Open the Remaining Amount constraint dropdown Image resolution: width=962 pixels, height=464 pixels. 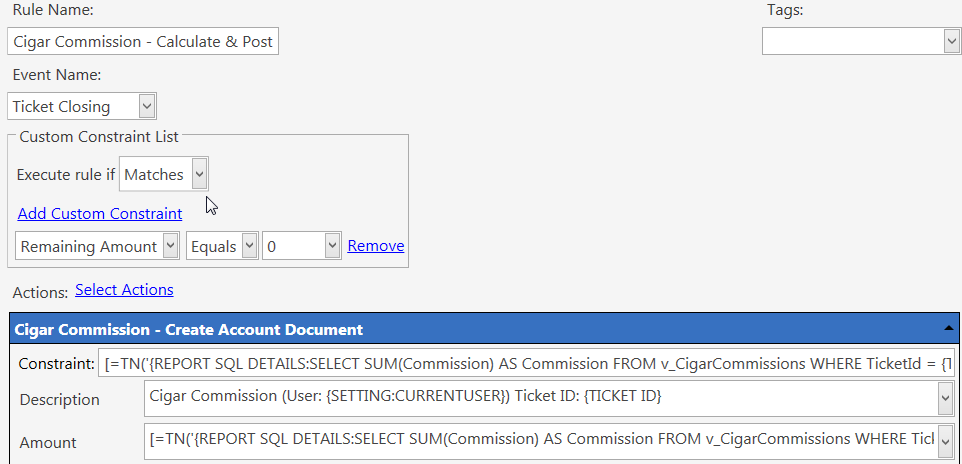coord(171,246)
